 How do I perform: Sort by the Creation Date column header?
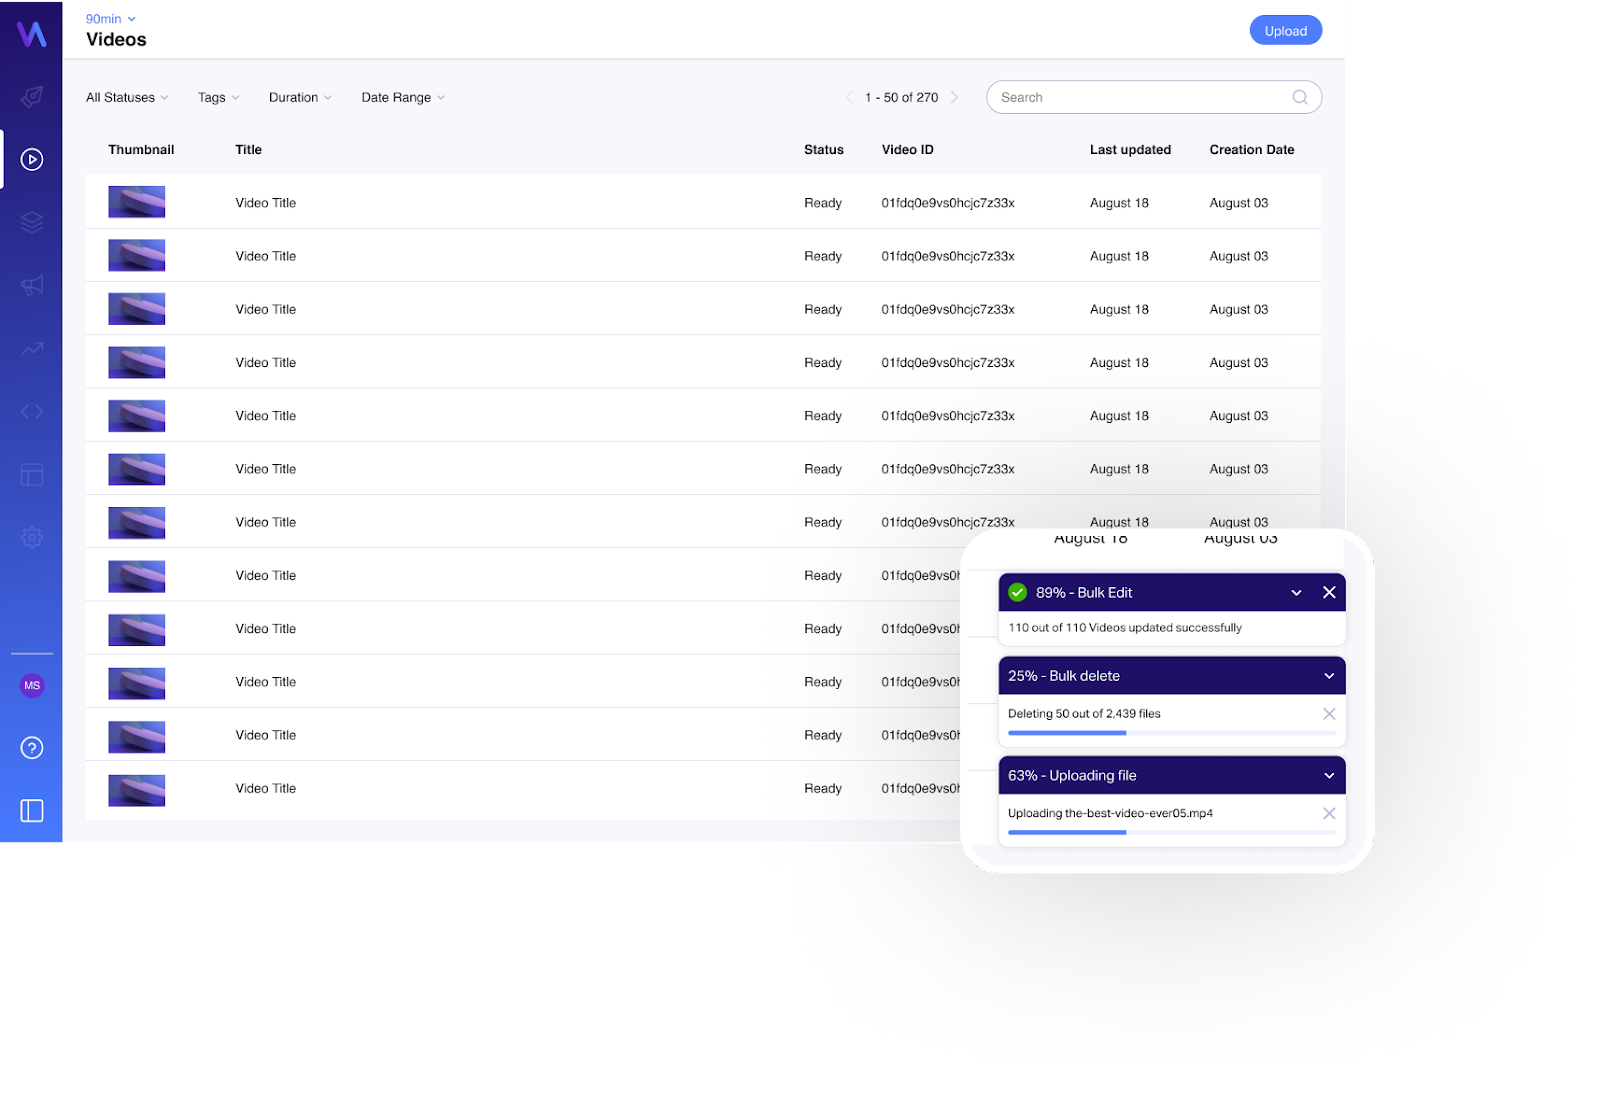click(x=1252, y=149)
